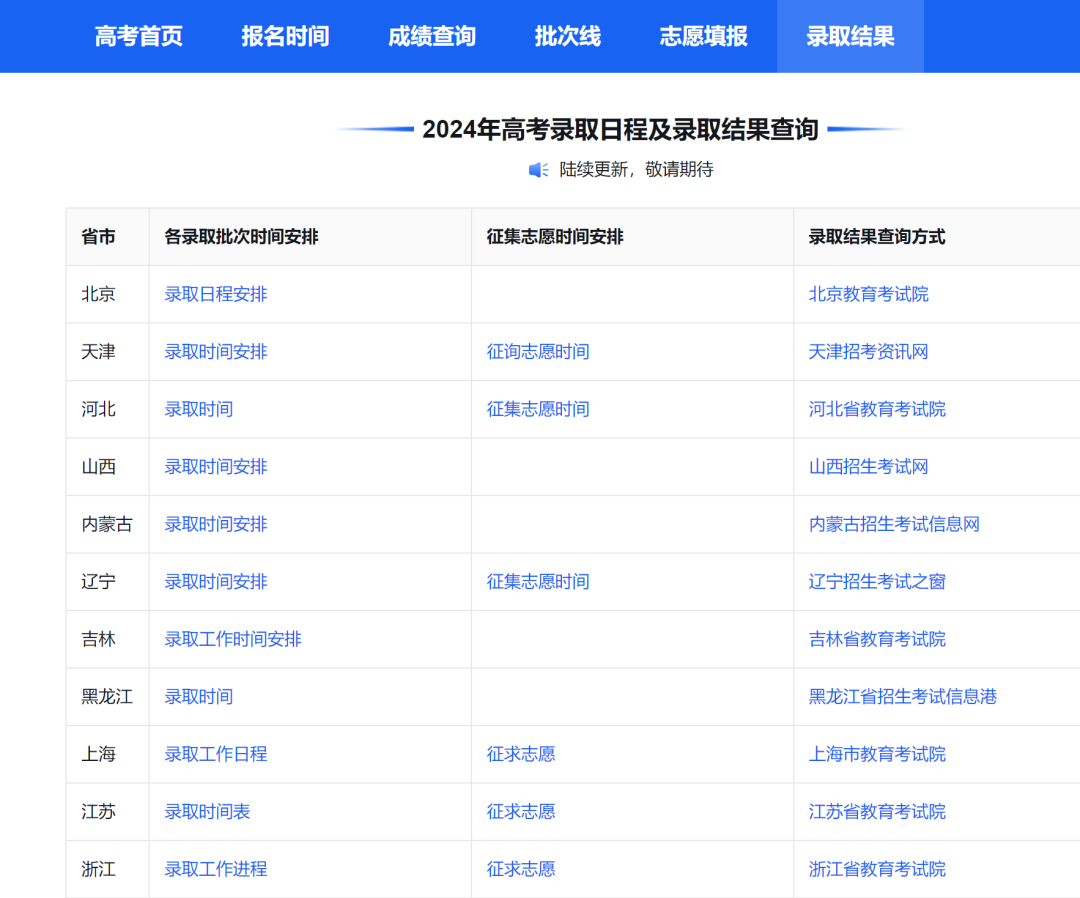Open the 批次线 navigation tab
Image resolution: width=1080 pixels, height=898 pixels.
[x=568, y=36]
